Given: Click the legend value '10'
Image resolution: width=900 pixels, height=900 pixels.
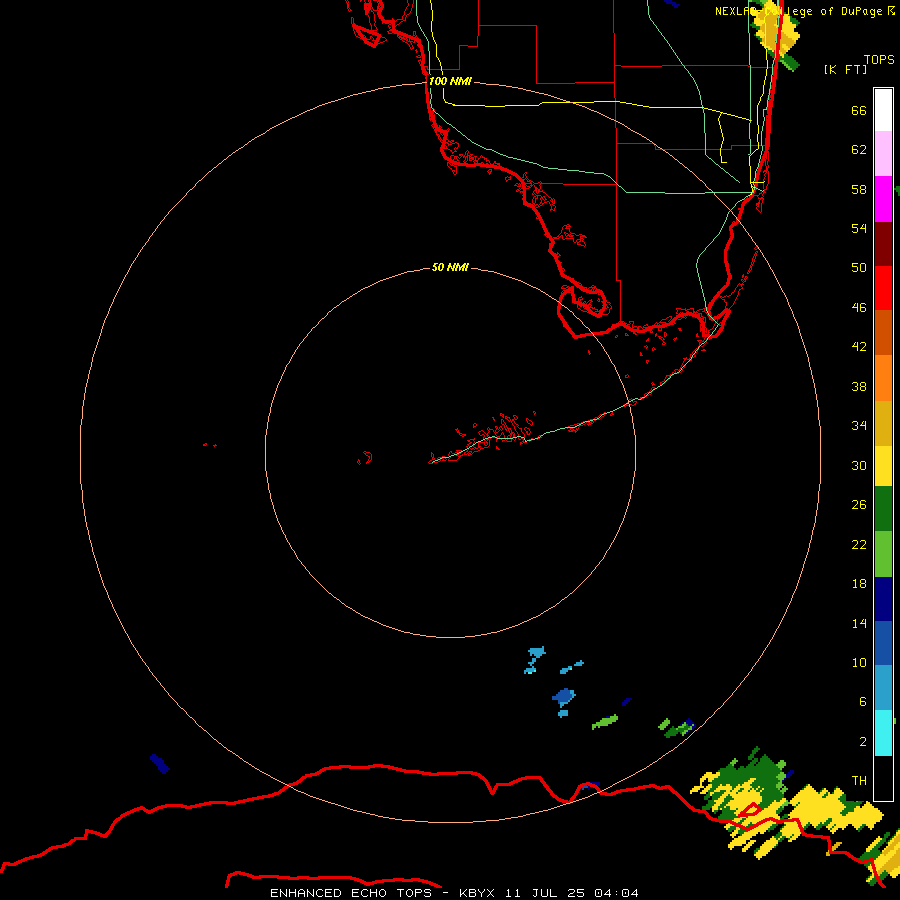Looking at the screenshot, I should tap(859, 662).
